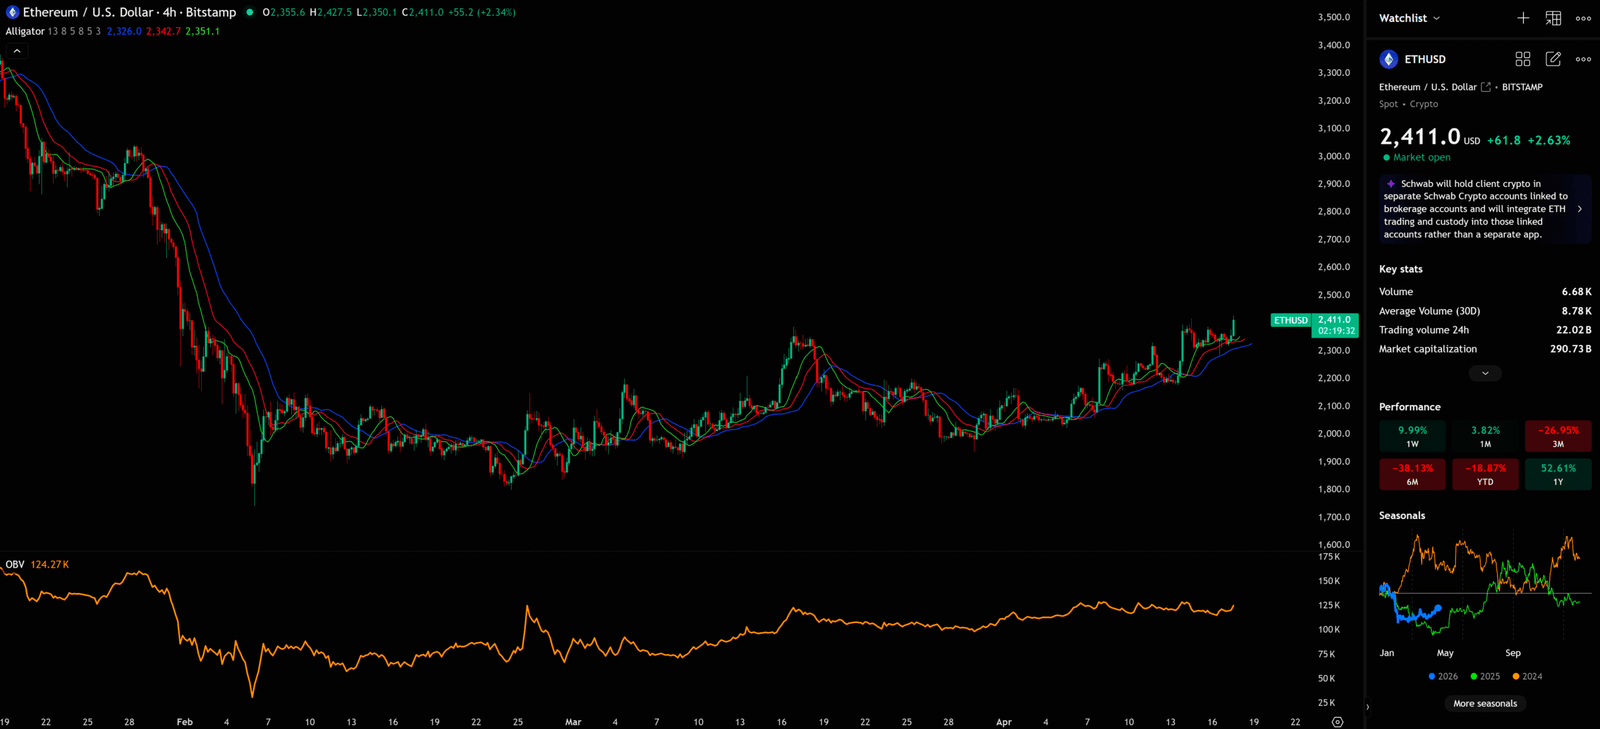
Task: Click the external link icon beside U.S. Dollar
Action: pos(1486,87)
